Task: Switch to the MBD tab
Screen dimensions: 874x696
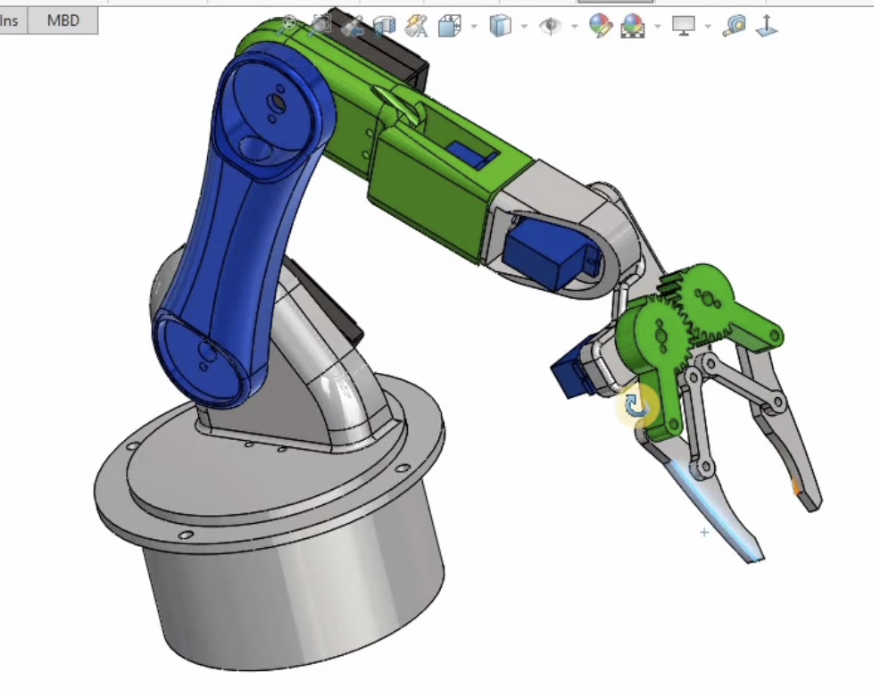Action: pyautogui.click(x=63, y=21)
